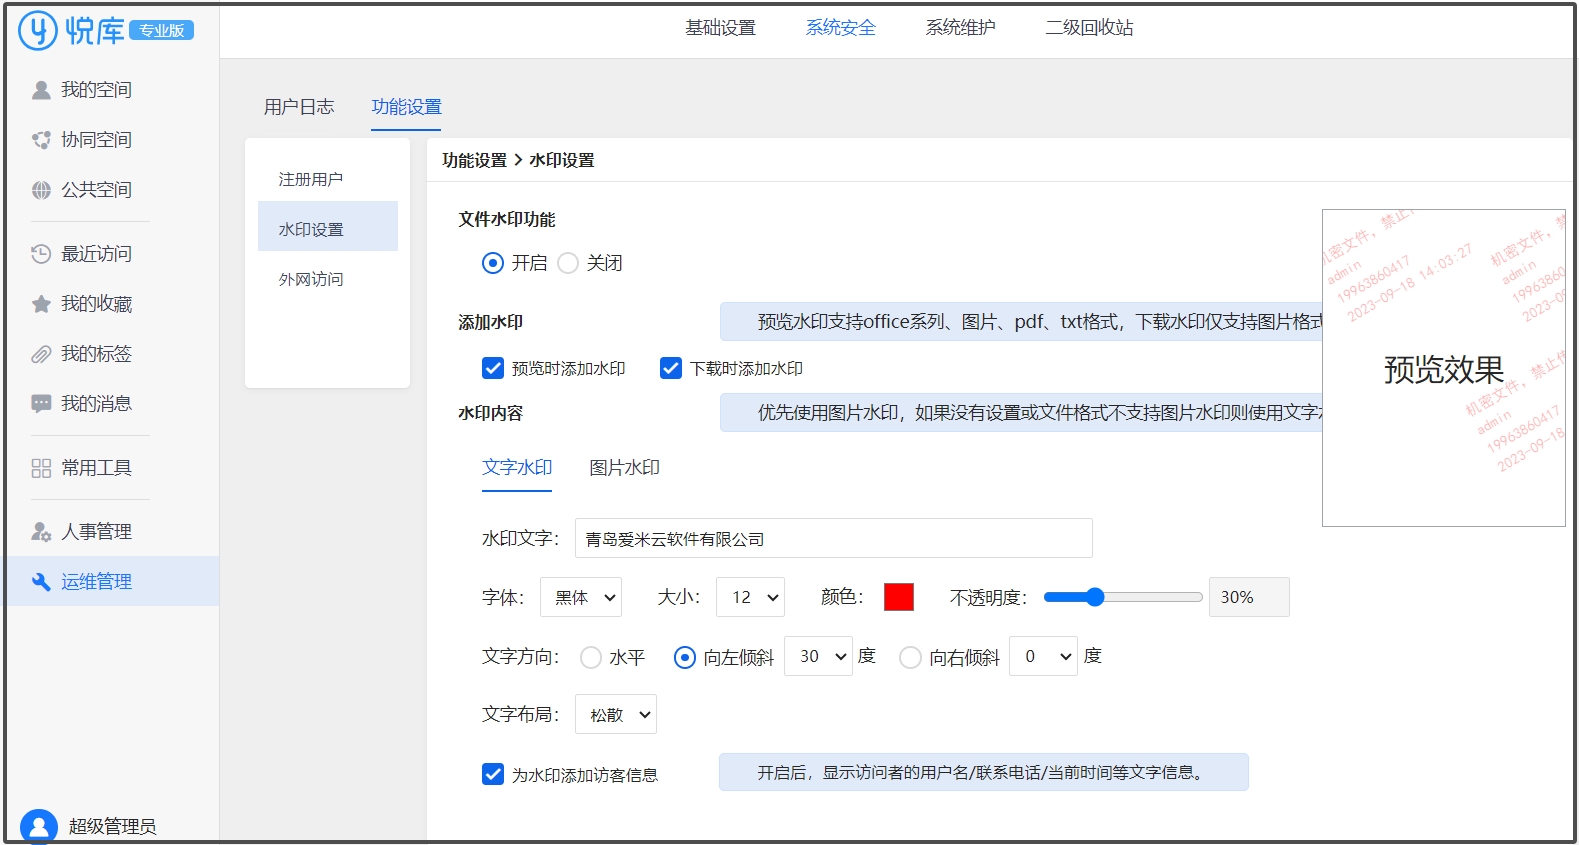The width and height of the screenshot is (1579, 845).
Task: Click the 公共空间 globe icon
Action: click(x=41, y=190)
